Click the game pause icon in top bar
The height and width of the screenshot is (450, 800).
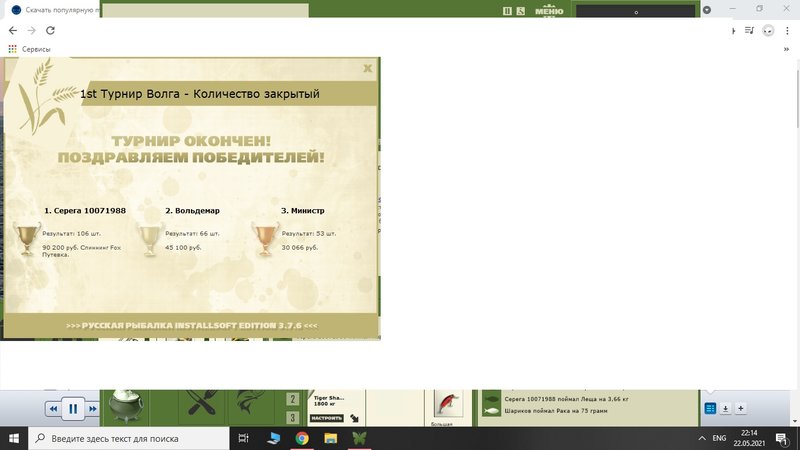pos(507,11)
